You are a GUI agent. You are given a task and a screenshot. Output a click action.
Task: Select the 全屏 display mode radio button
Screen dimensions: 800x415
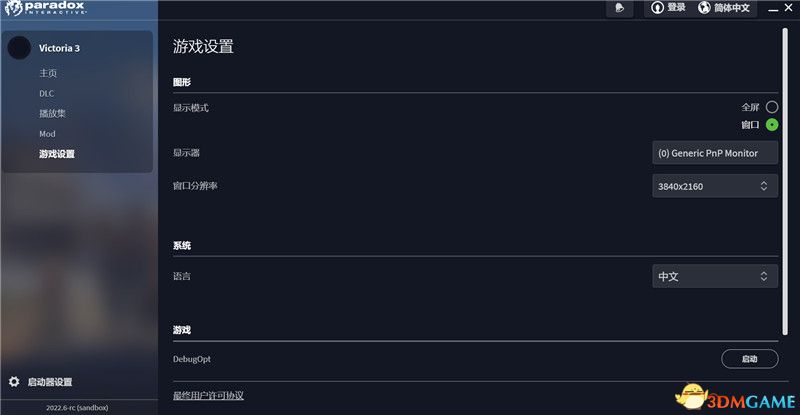(x=772, y=106)
